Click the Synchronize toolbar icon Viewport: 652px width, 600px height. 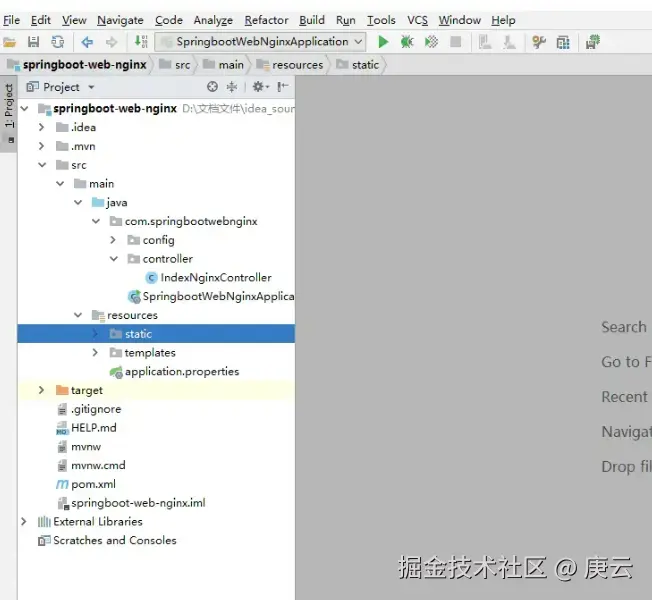tap(57, 42)
